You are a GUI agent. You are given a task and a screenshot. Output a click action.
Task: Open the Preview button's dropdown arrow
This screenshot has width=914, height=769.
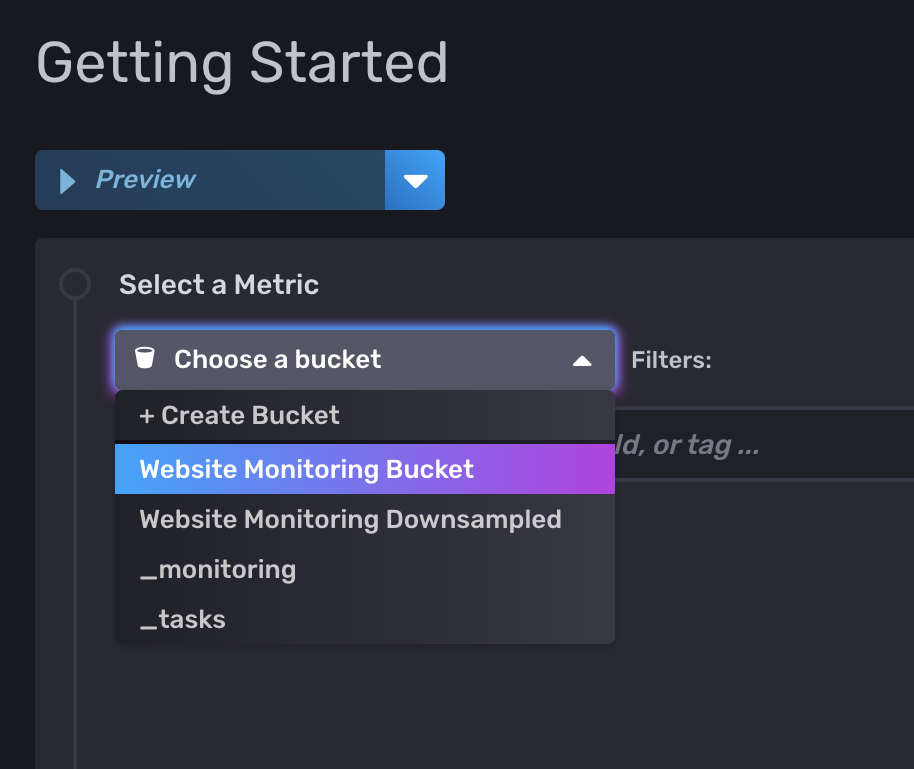pos(415,181)
